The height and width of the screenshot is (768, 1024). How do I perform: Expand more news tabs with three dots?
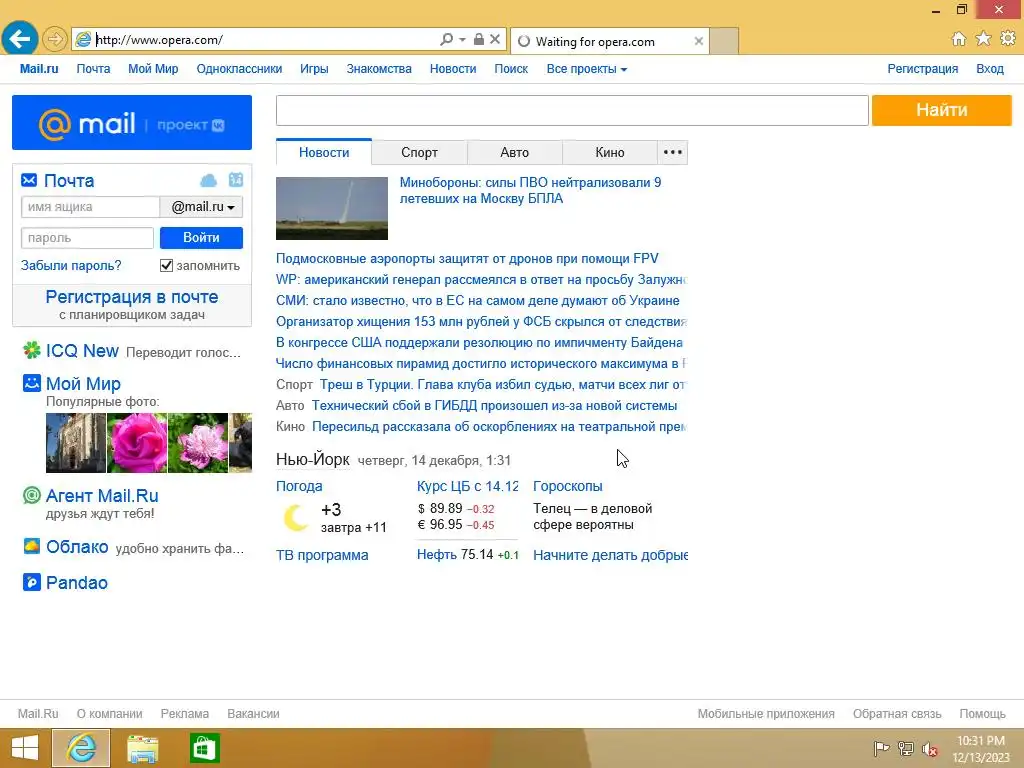(x=673, y=152)
